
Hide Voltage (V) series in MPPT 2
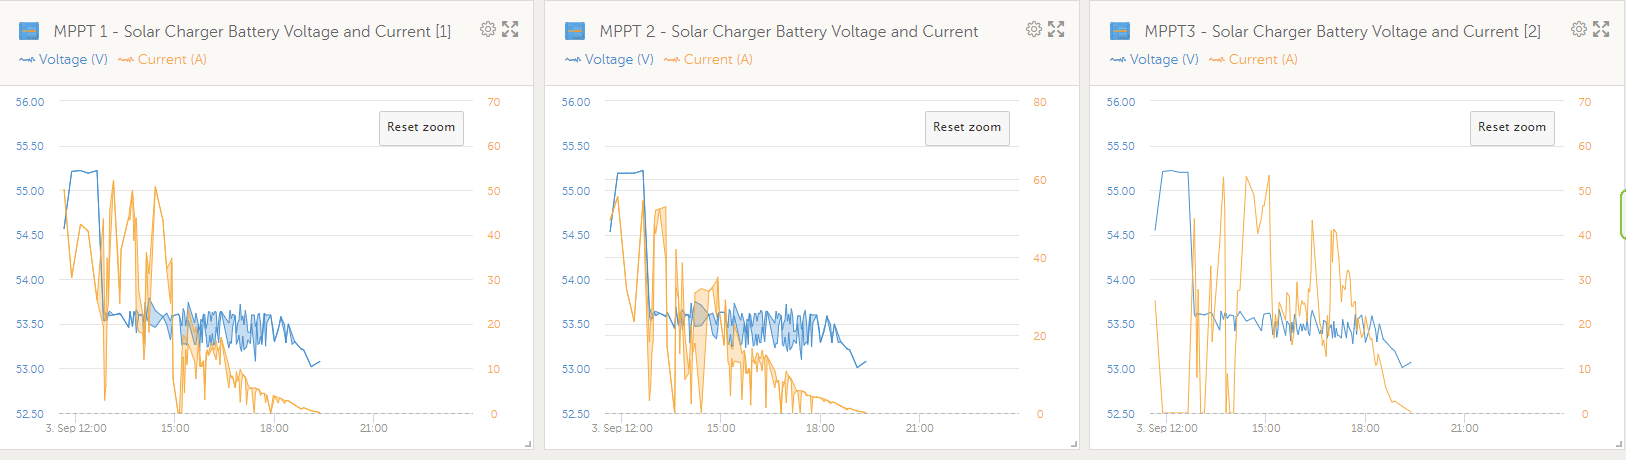tap(610, 60)
